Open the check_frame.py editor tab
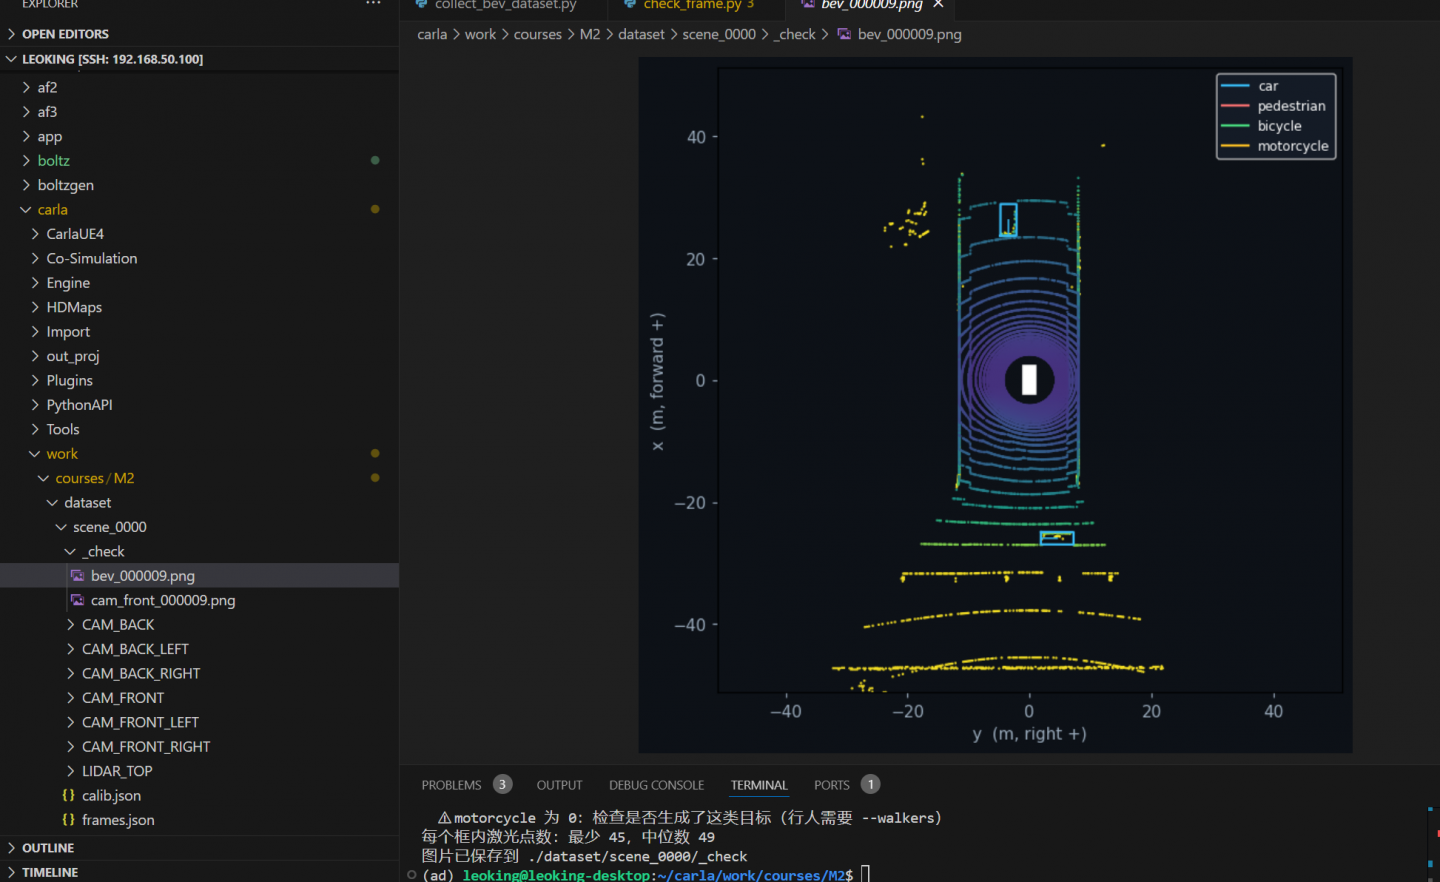Image resolution: width=1440 pixels, height=882 pixels. click(692, 5)
